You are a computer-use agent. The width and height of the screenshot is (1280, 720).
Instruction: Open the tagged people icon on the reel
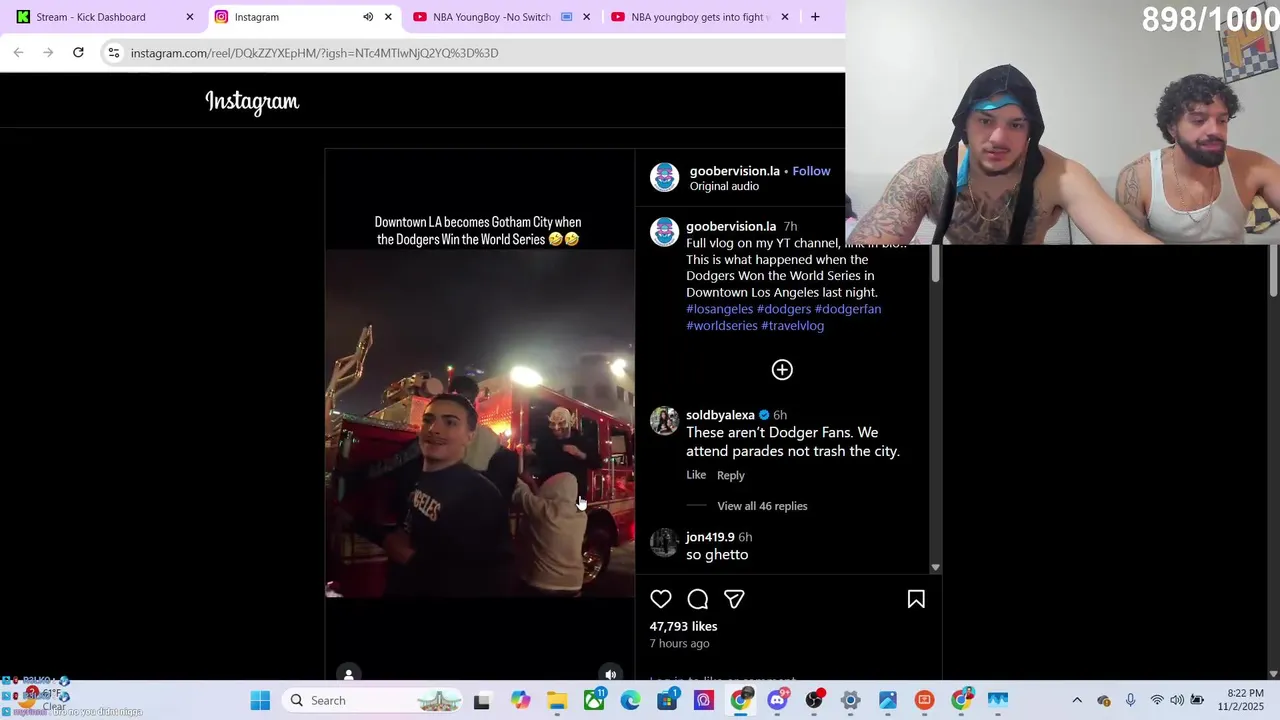point(348,675)
